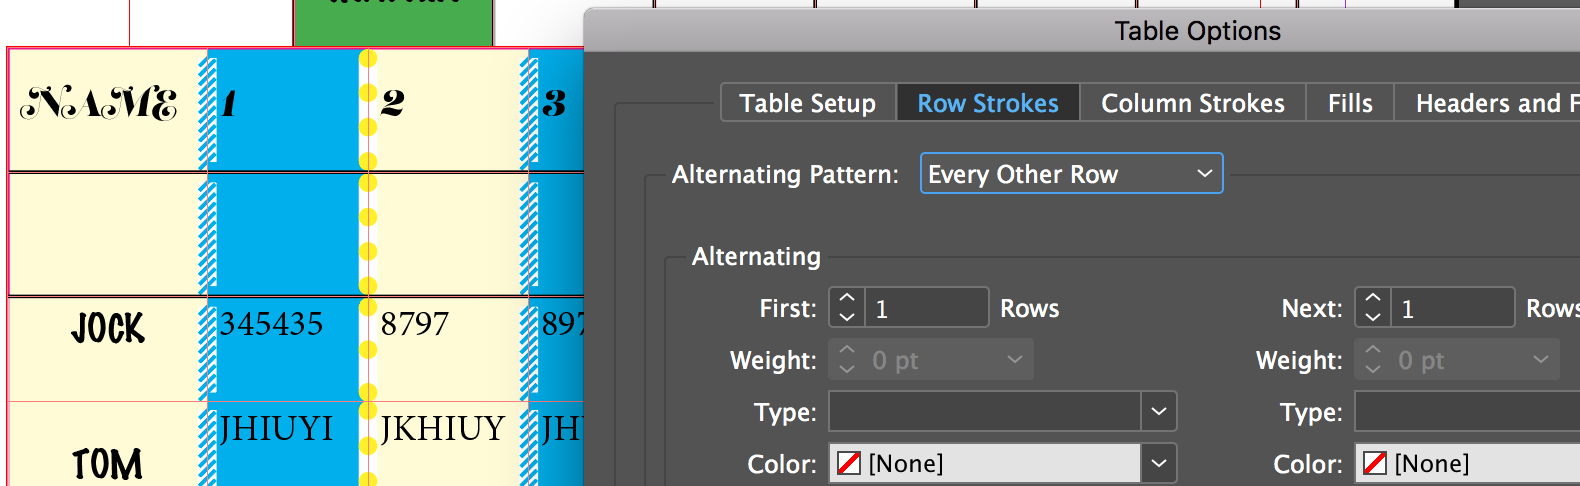Open the first Weight dropdown
The image size is (1580, 486).
pos(930,360)
